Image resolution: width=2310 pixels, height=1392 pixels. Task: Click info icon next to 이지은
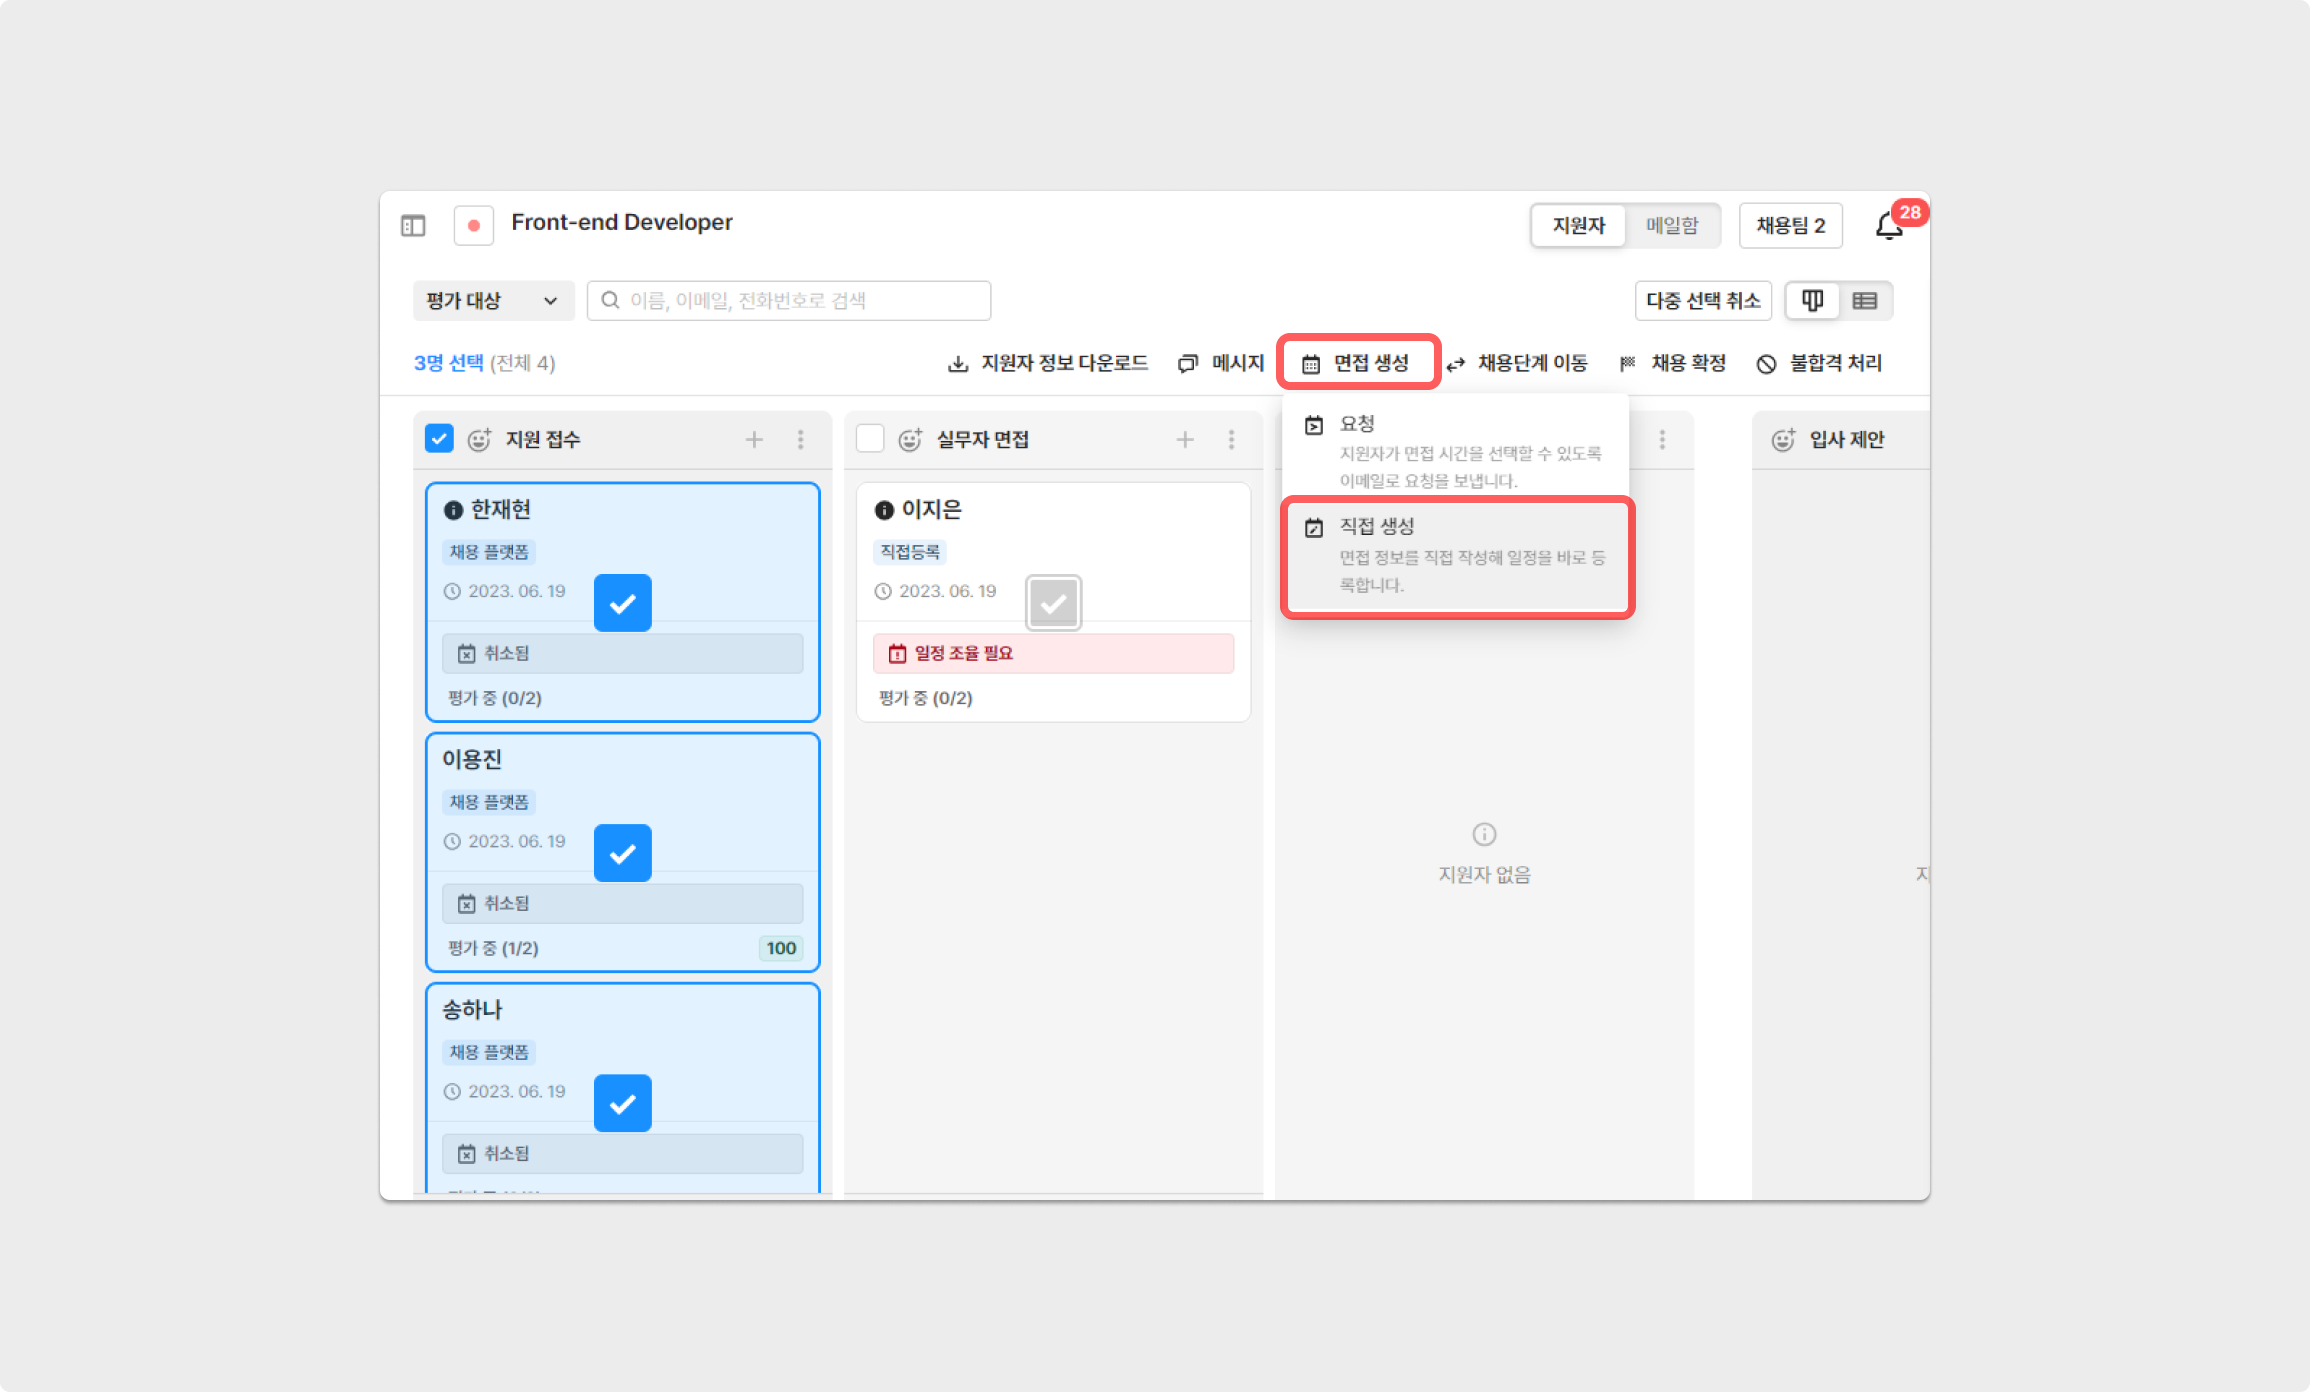click(x=884, y=510)
